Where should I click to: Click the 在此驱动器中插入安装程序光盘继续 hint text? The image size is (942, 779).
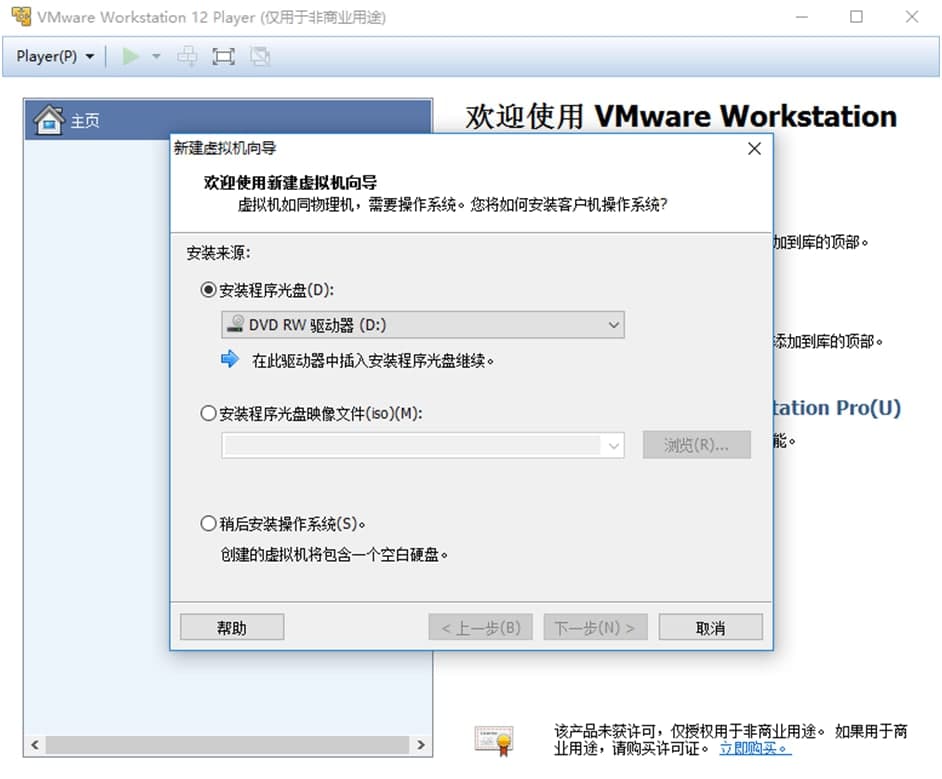tap(372, 361)
